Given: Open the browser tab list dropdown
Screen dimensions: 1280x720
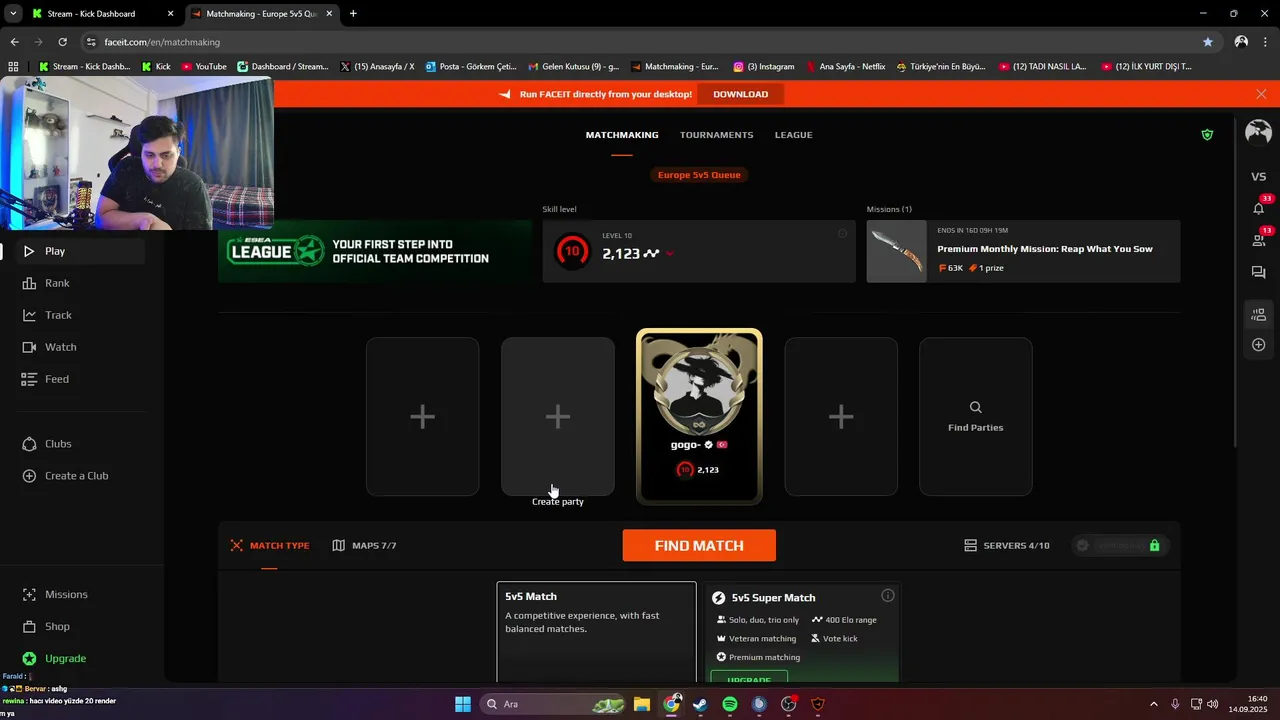Looking at the screenshot, I should [13, 14].
